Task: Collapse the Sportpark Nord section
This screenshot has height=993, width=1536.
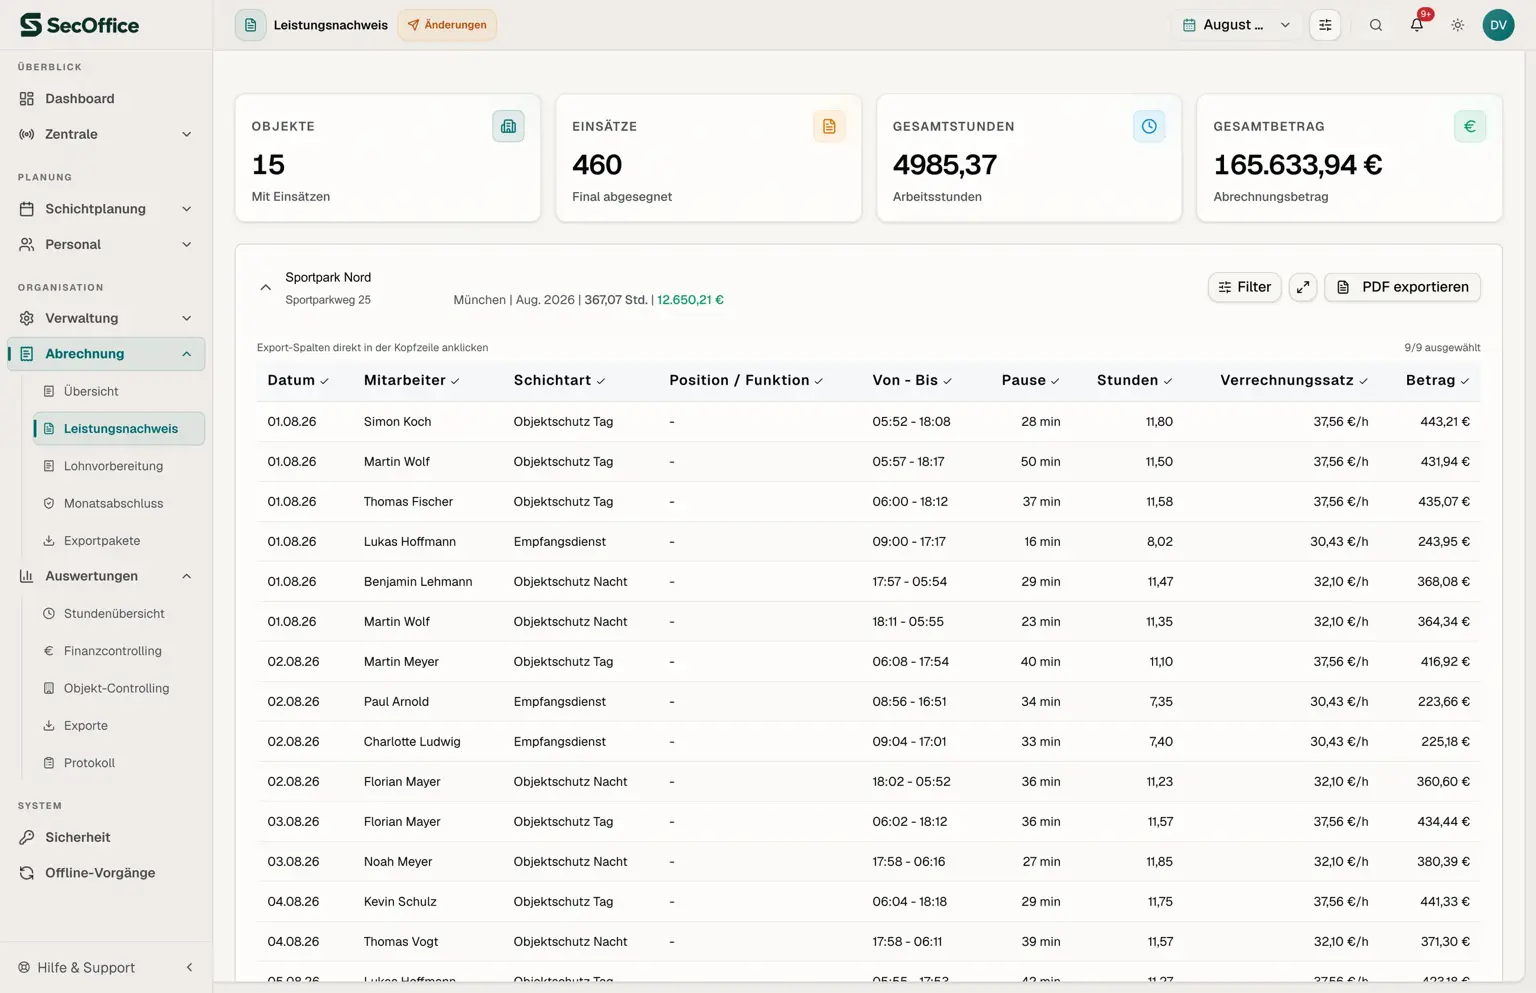Action: coord(265,287)
